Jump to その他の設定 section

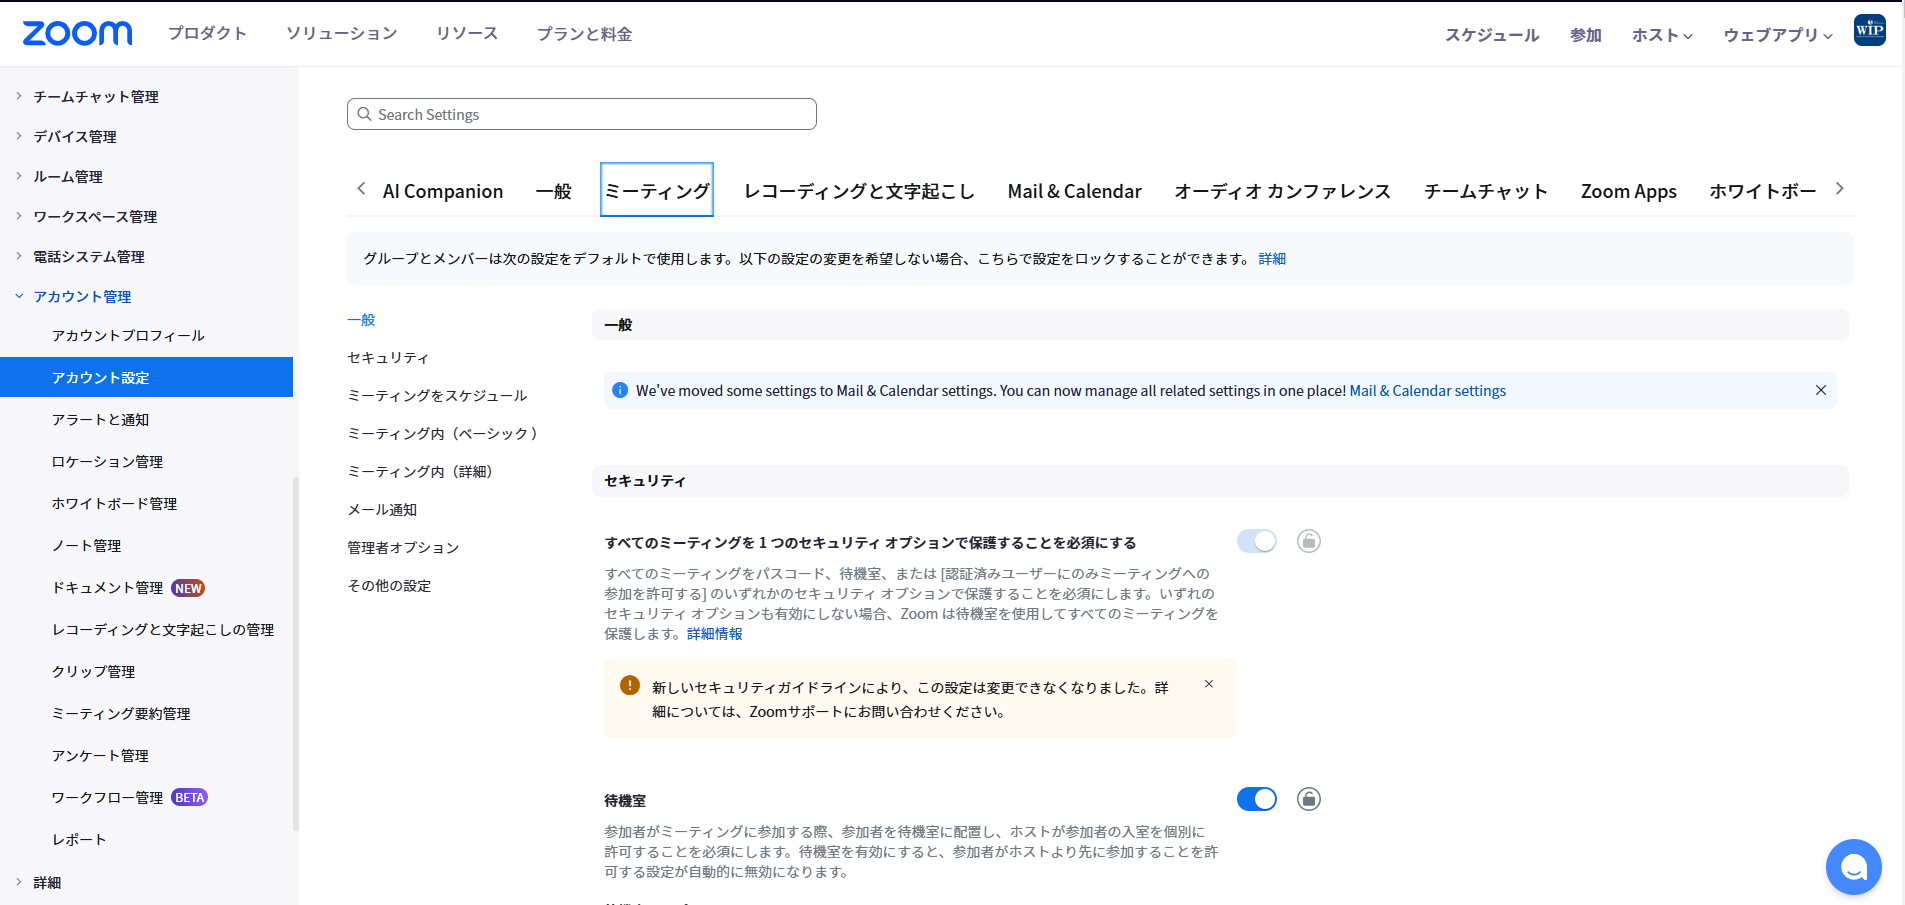pos(389,585)
